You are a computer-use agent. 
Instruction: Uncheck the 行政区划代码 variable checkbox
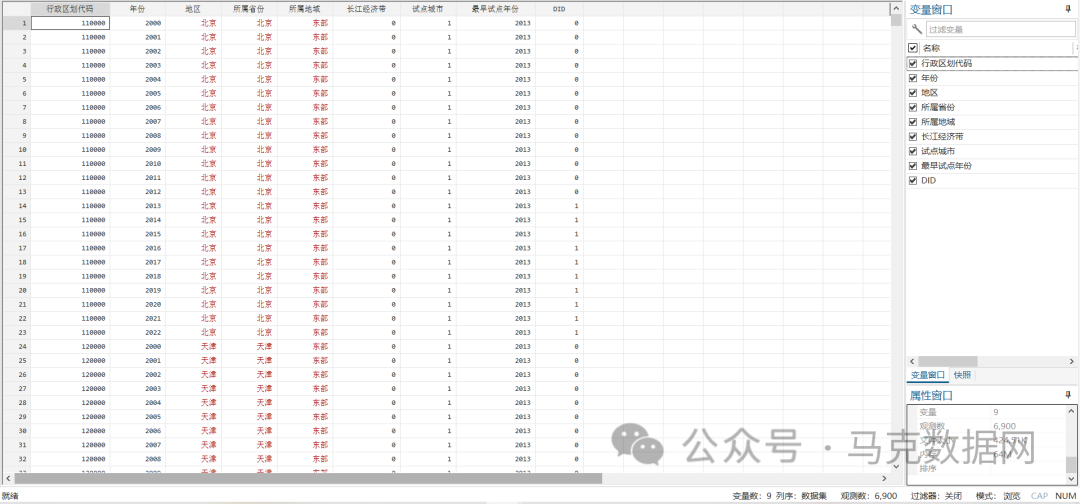(913, 63)
